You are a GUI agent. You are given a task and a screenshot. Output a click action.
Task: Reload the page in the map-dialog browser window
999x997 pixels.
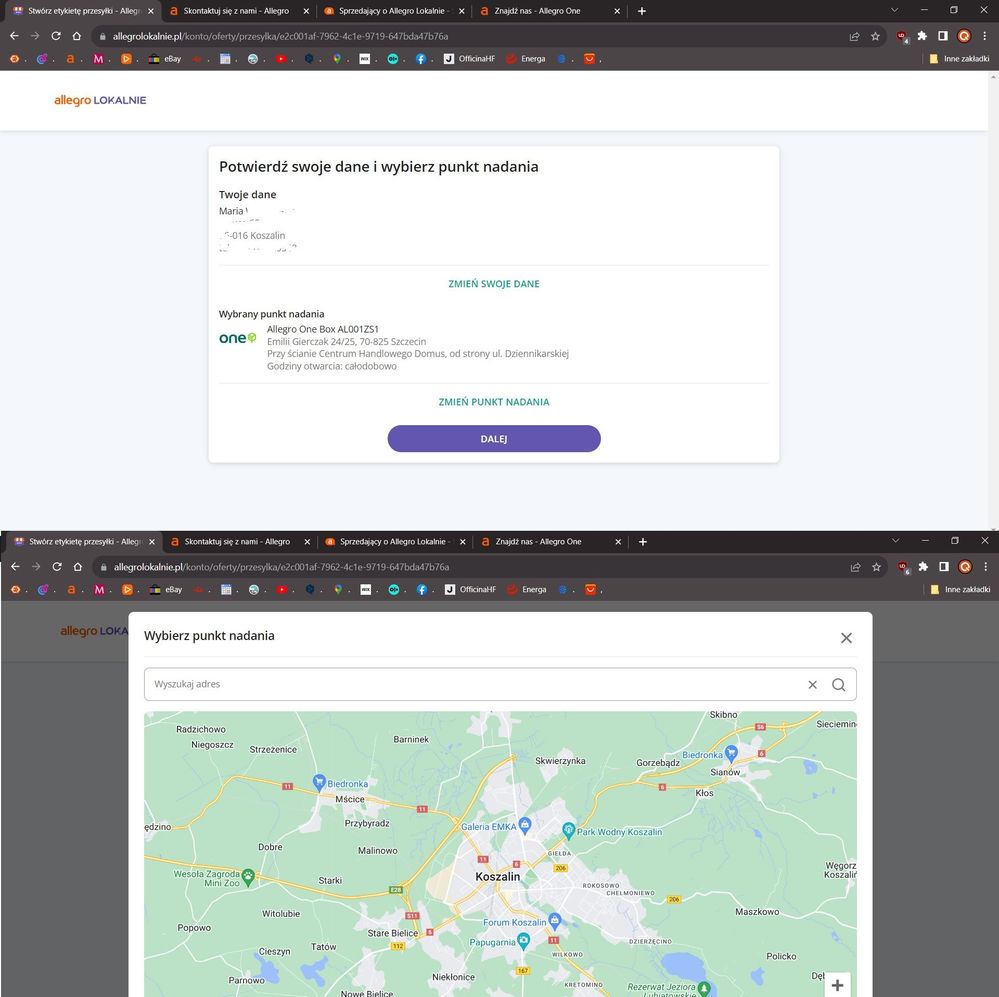tap(57, 567)
